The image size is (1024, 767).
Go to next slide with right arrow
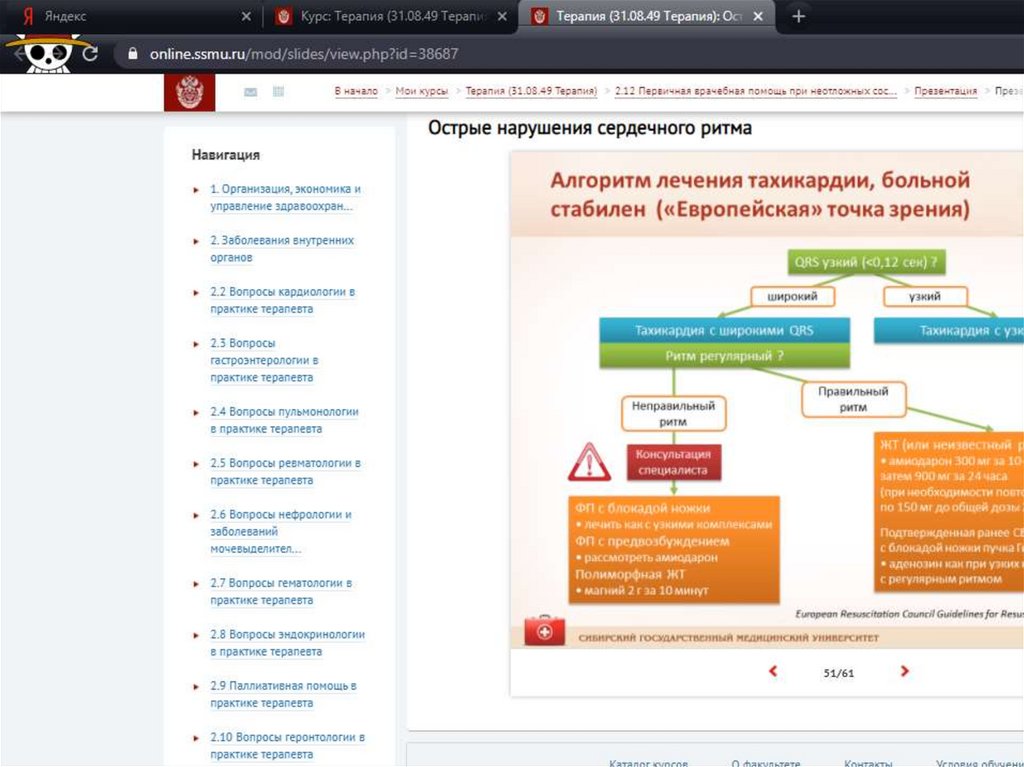904,671
